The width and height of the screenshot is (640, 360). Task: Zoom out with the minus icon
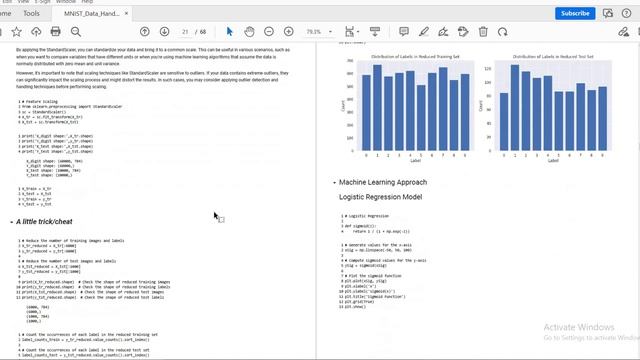click(269, 31)
